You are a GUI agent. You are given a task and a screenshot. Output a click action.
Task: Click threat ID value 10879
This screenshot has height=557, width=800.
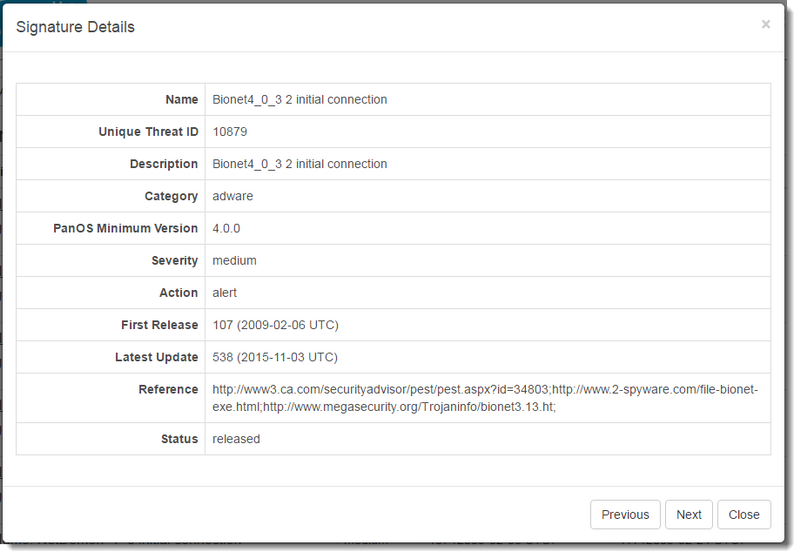(x=230, y=132)
